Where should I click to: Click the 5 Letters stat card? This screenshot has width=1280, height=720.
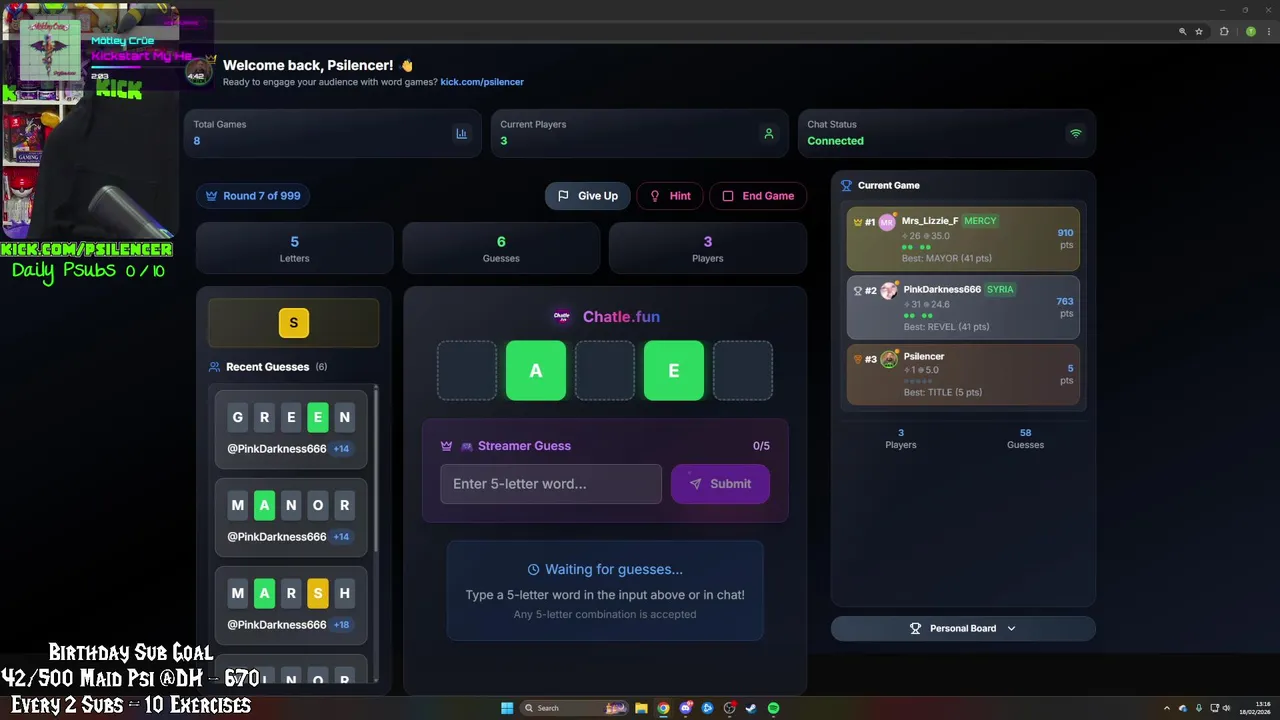click(x=294, y=248)
